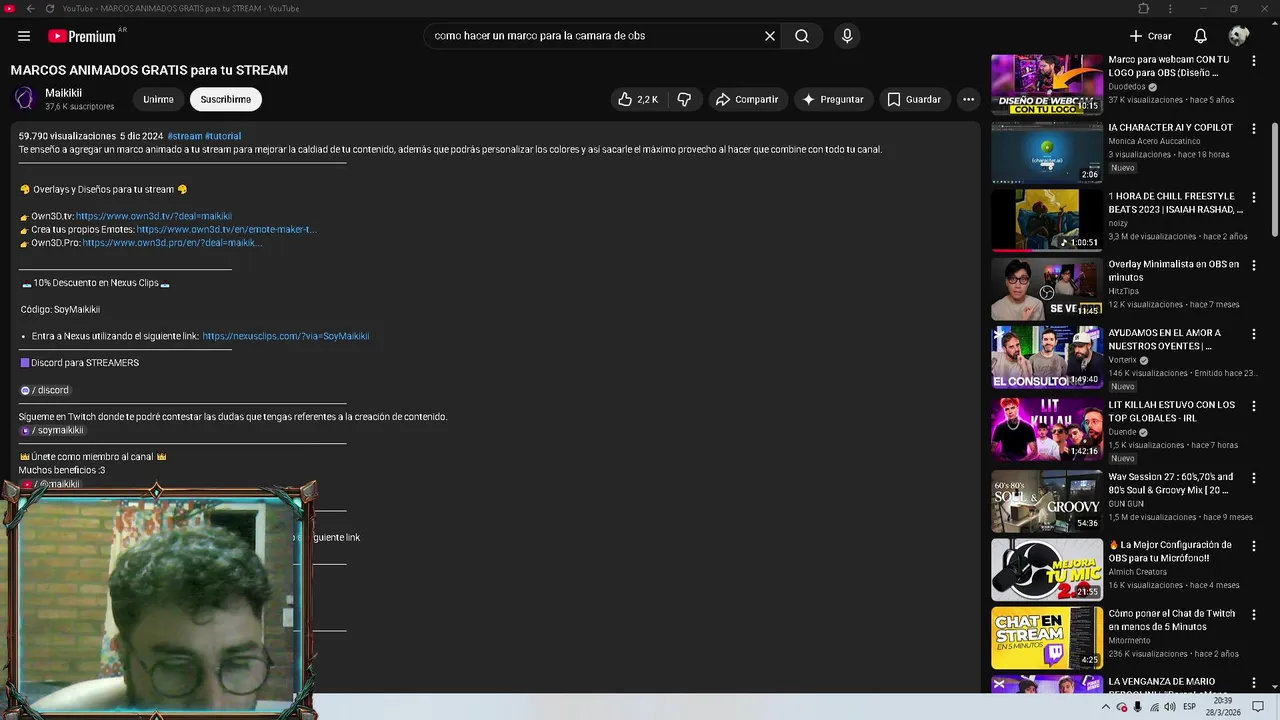The width and height of the screenshot is (1280, 720).
Task: Open the emote-maker link
Action: tap(226, 229)
